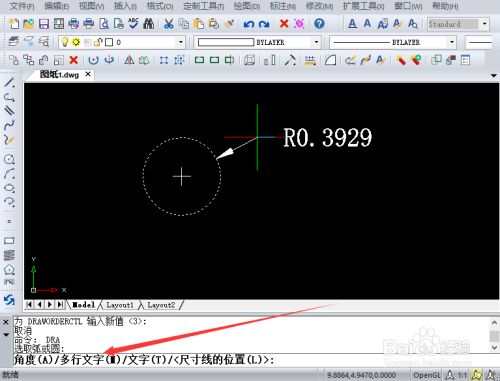Screen dimensions: 500x381
Task: Click the Paste clipboard icon
Action: point(199,24)
